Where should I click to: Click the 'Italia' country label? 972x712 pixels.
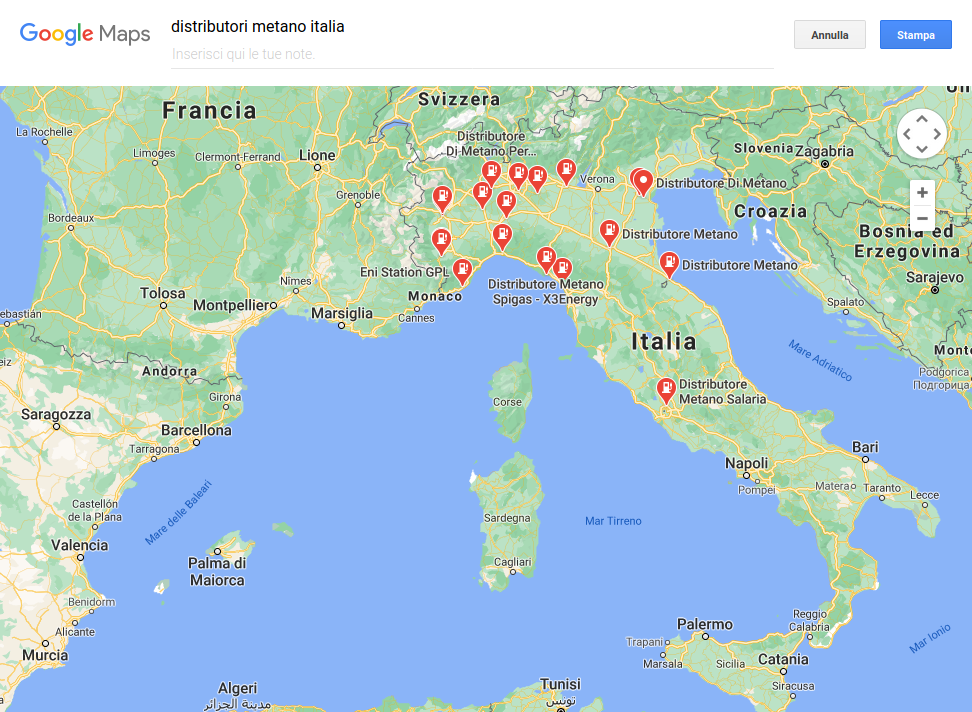pyautogui.click(x=664, y=341)
